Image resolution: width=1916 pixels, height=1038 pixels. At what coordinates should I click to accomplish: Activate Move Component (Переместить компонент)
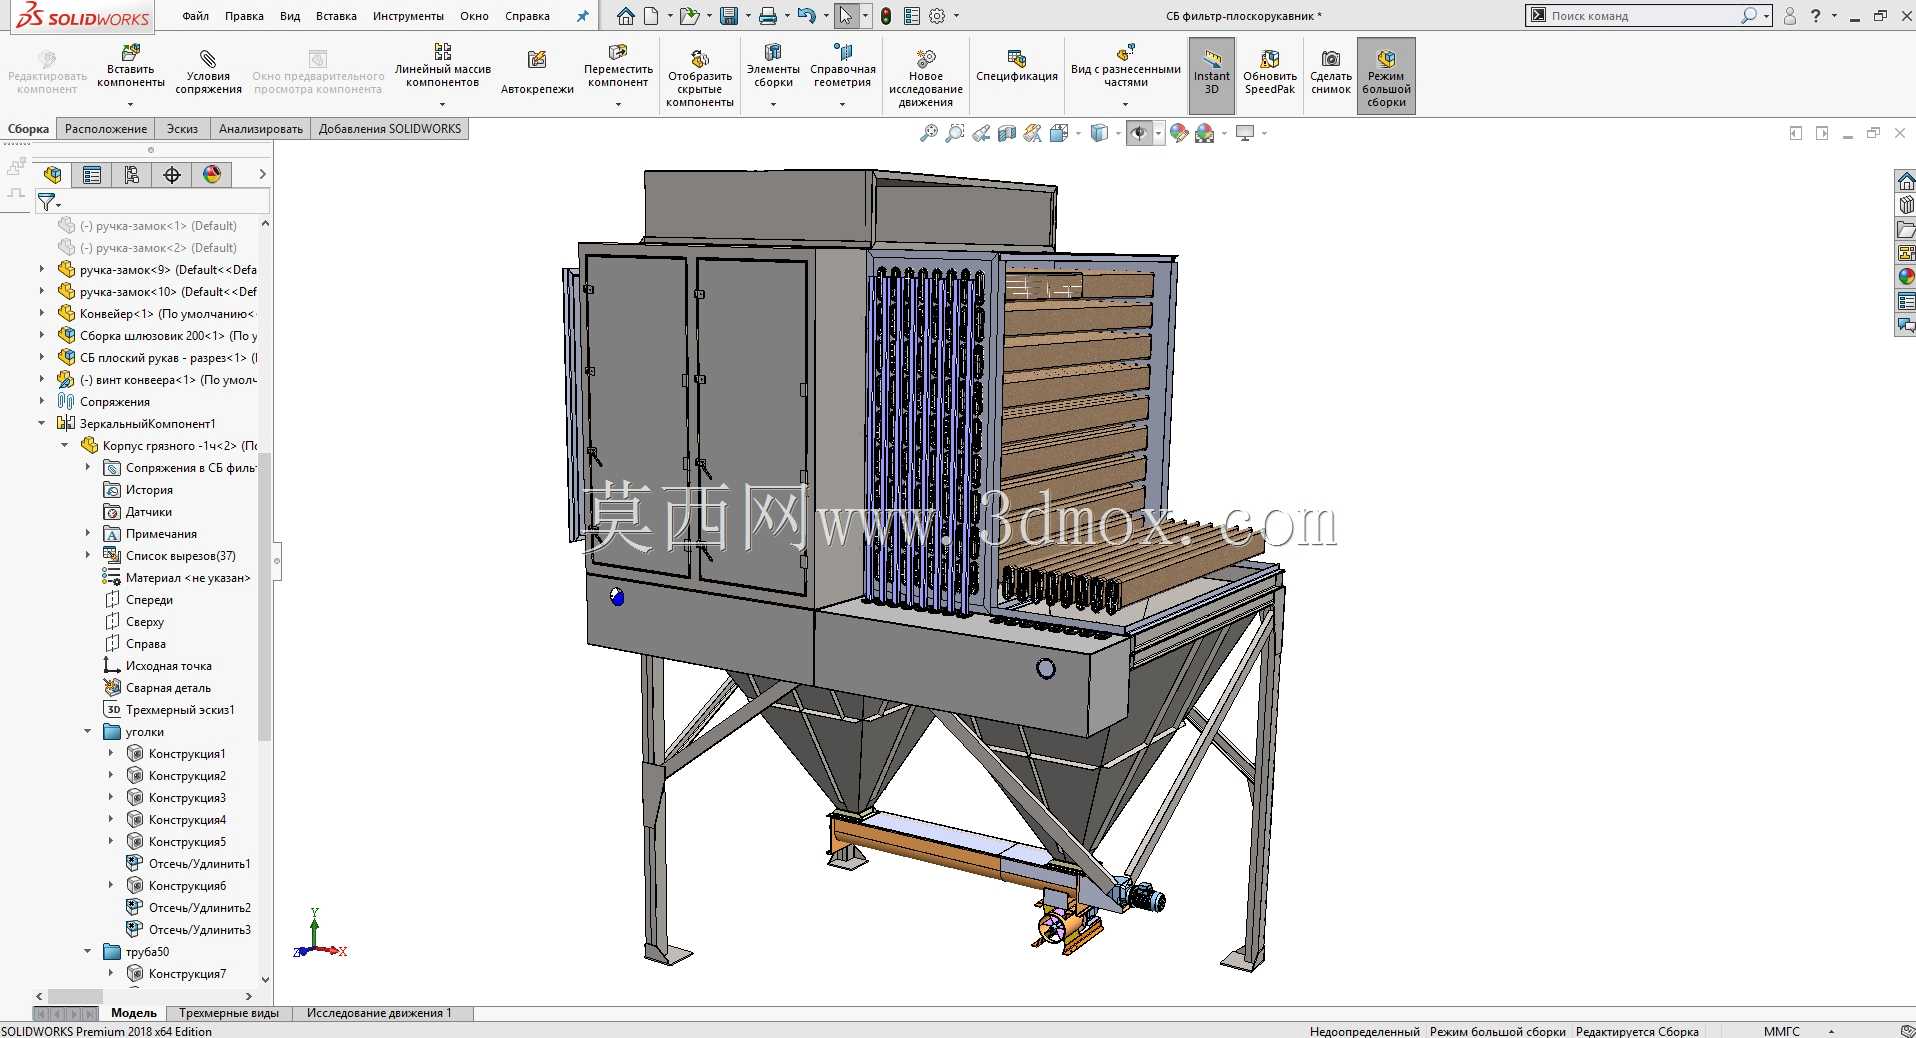618,67
